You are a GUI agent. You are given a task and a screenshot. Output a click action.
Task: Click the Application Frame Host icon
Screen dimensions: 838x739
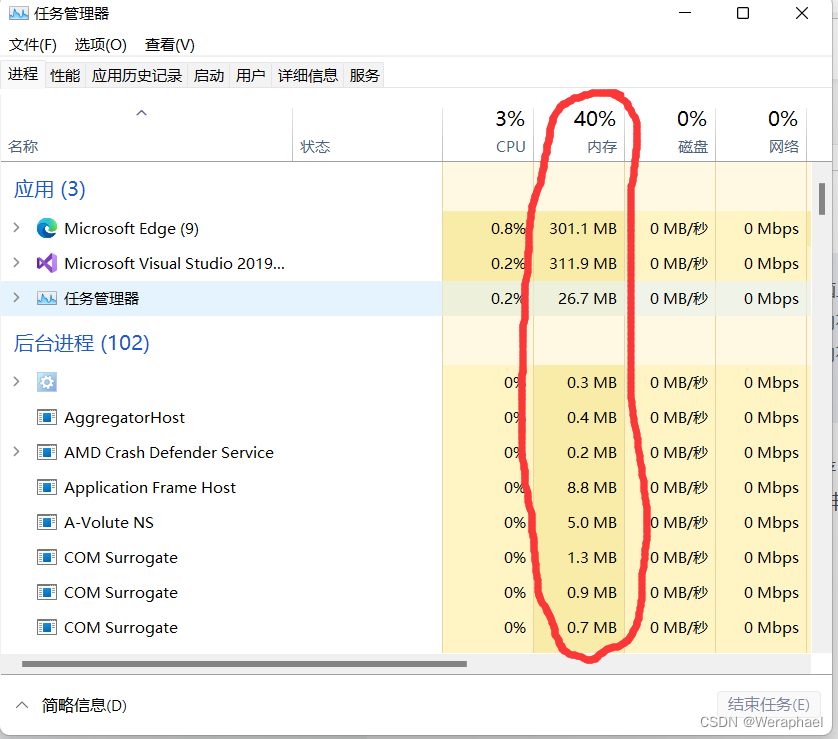(x=47, y=487)
